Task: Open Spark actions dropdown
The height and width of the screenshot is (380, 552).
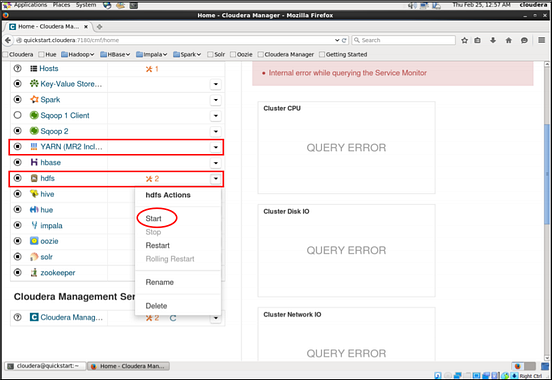Action: point(215,100)
